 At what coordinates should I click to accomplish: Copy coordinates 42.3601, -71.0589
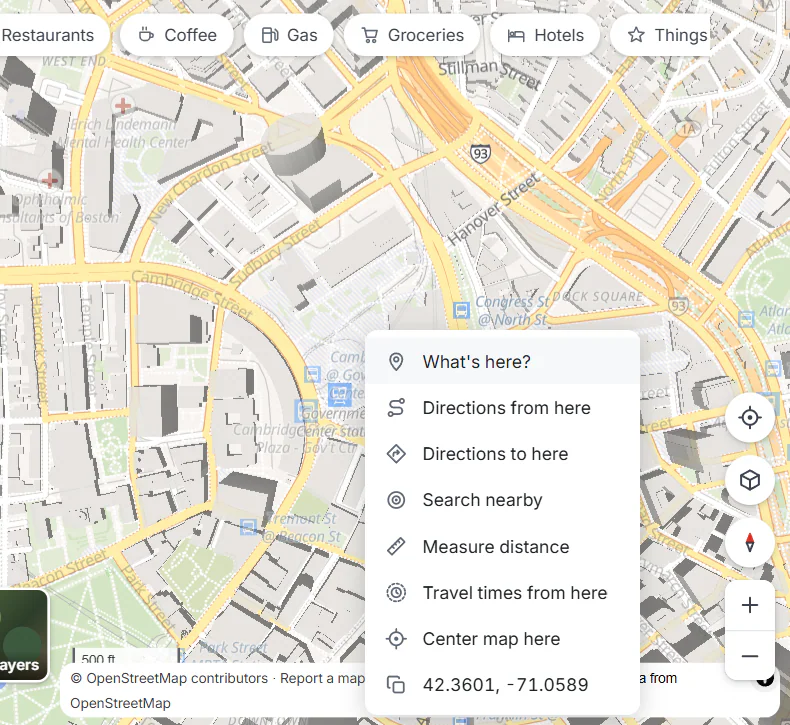[x=502, y=685]
